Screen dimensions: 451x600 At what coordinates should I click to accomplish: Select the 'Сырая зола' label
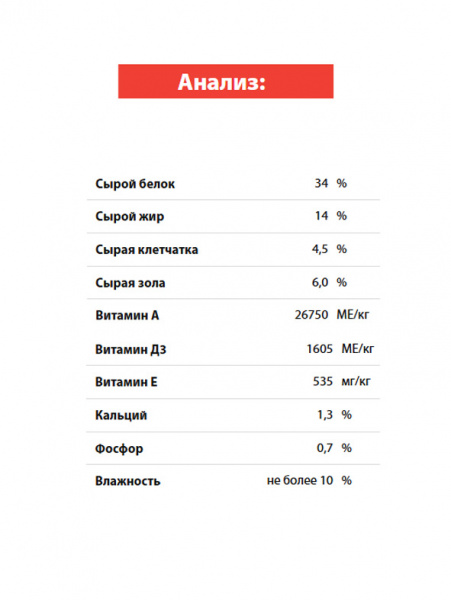[130, 283]
